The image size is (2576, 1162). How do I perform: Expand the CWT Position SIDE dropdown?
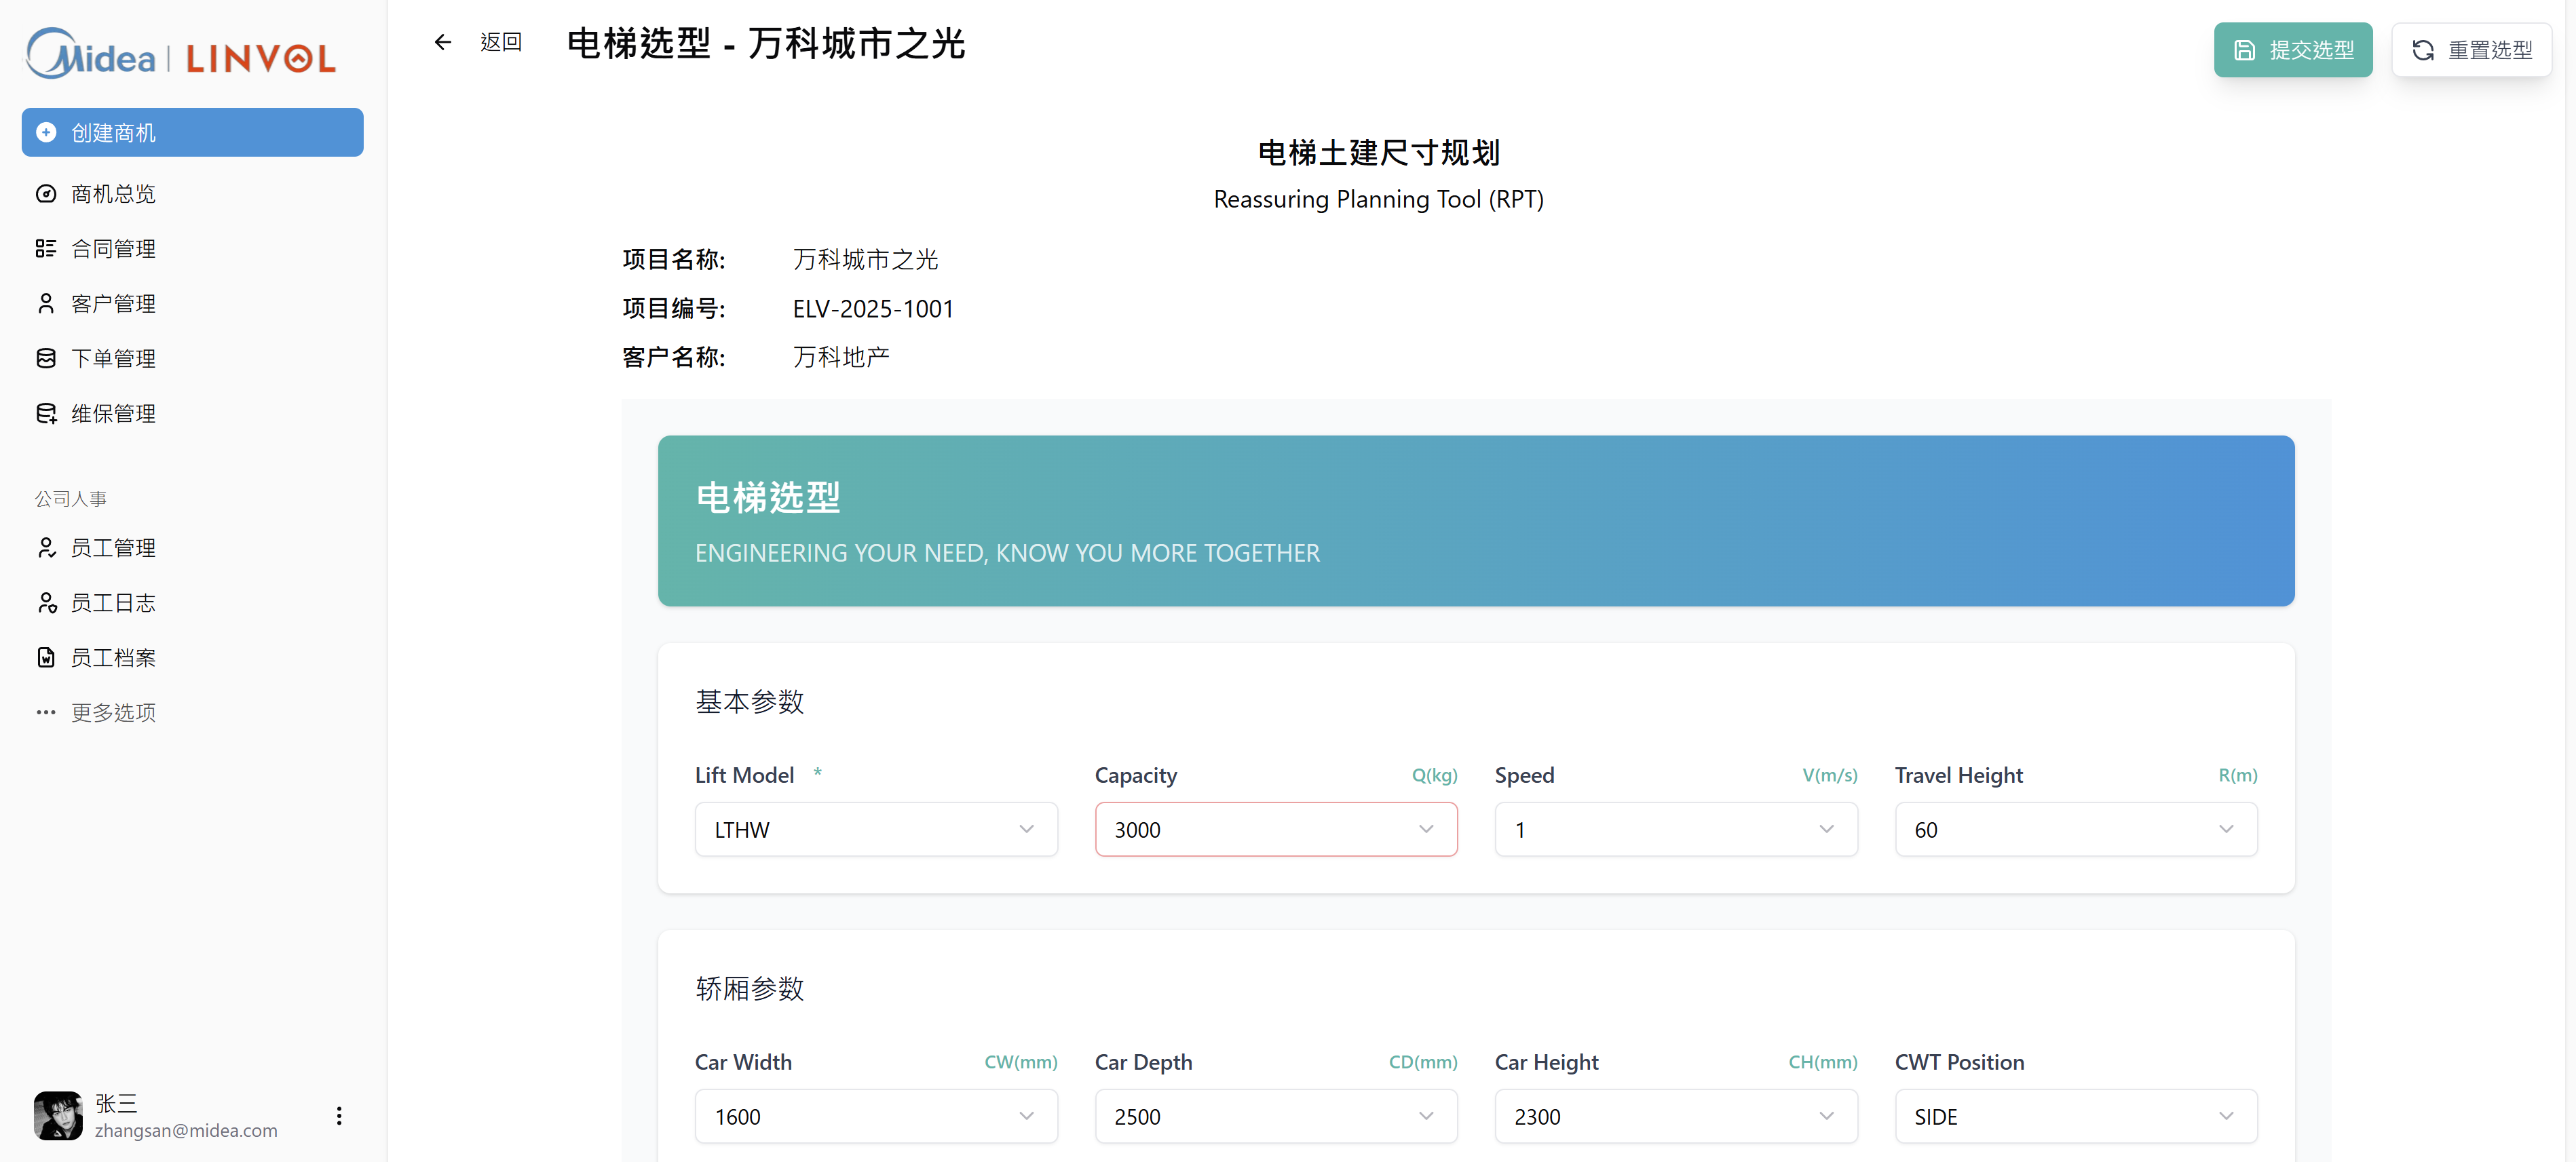2075,1117
